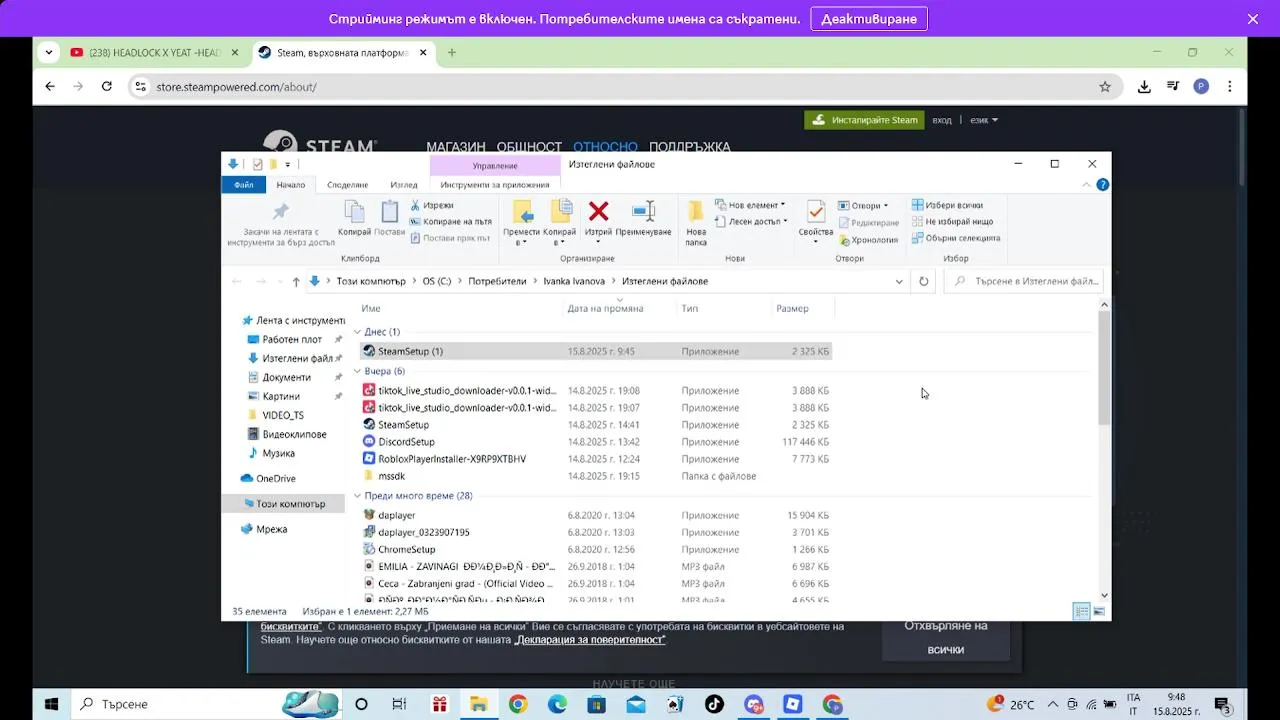Collapse the Днес (1) group
The width and height of the screenshot is (1280, 720).
coord(357,332)
